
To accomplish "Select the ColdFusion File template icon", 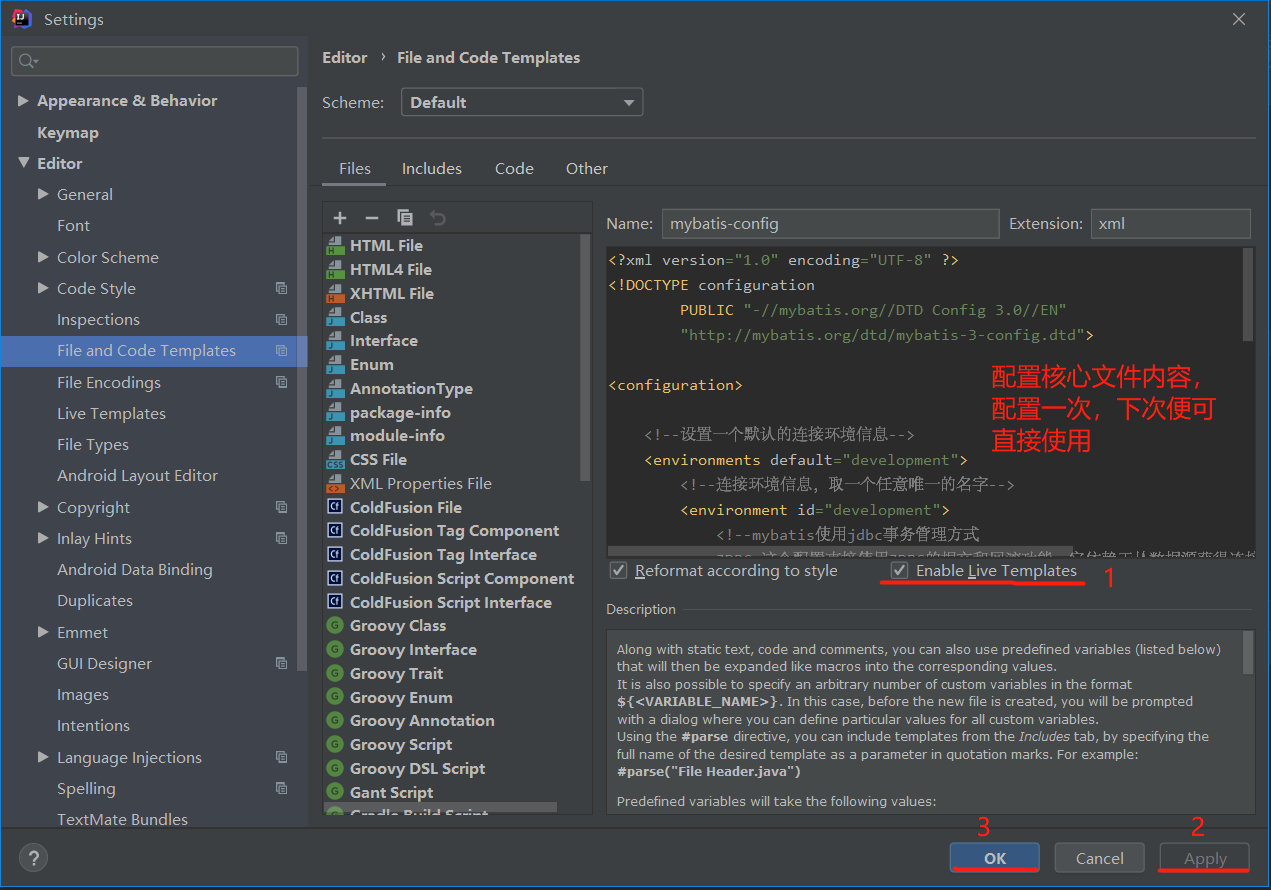I will [335, 508].
